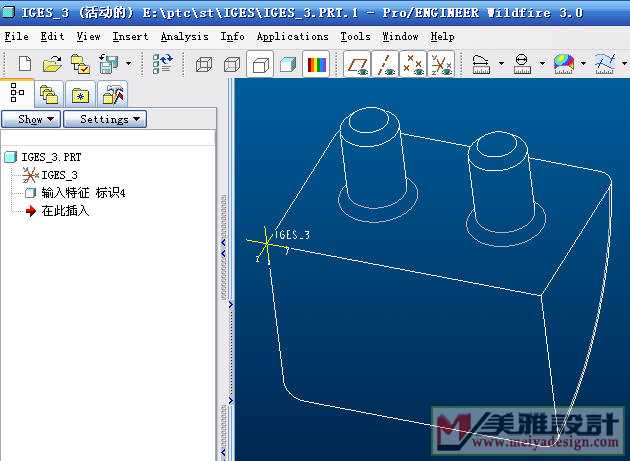
Task: Click the IGES_3 coordinate system label in viewport
Action: pyautogui.click(x=292, y=235)
